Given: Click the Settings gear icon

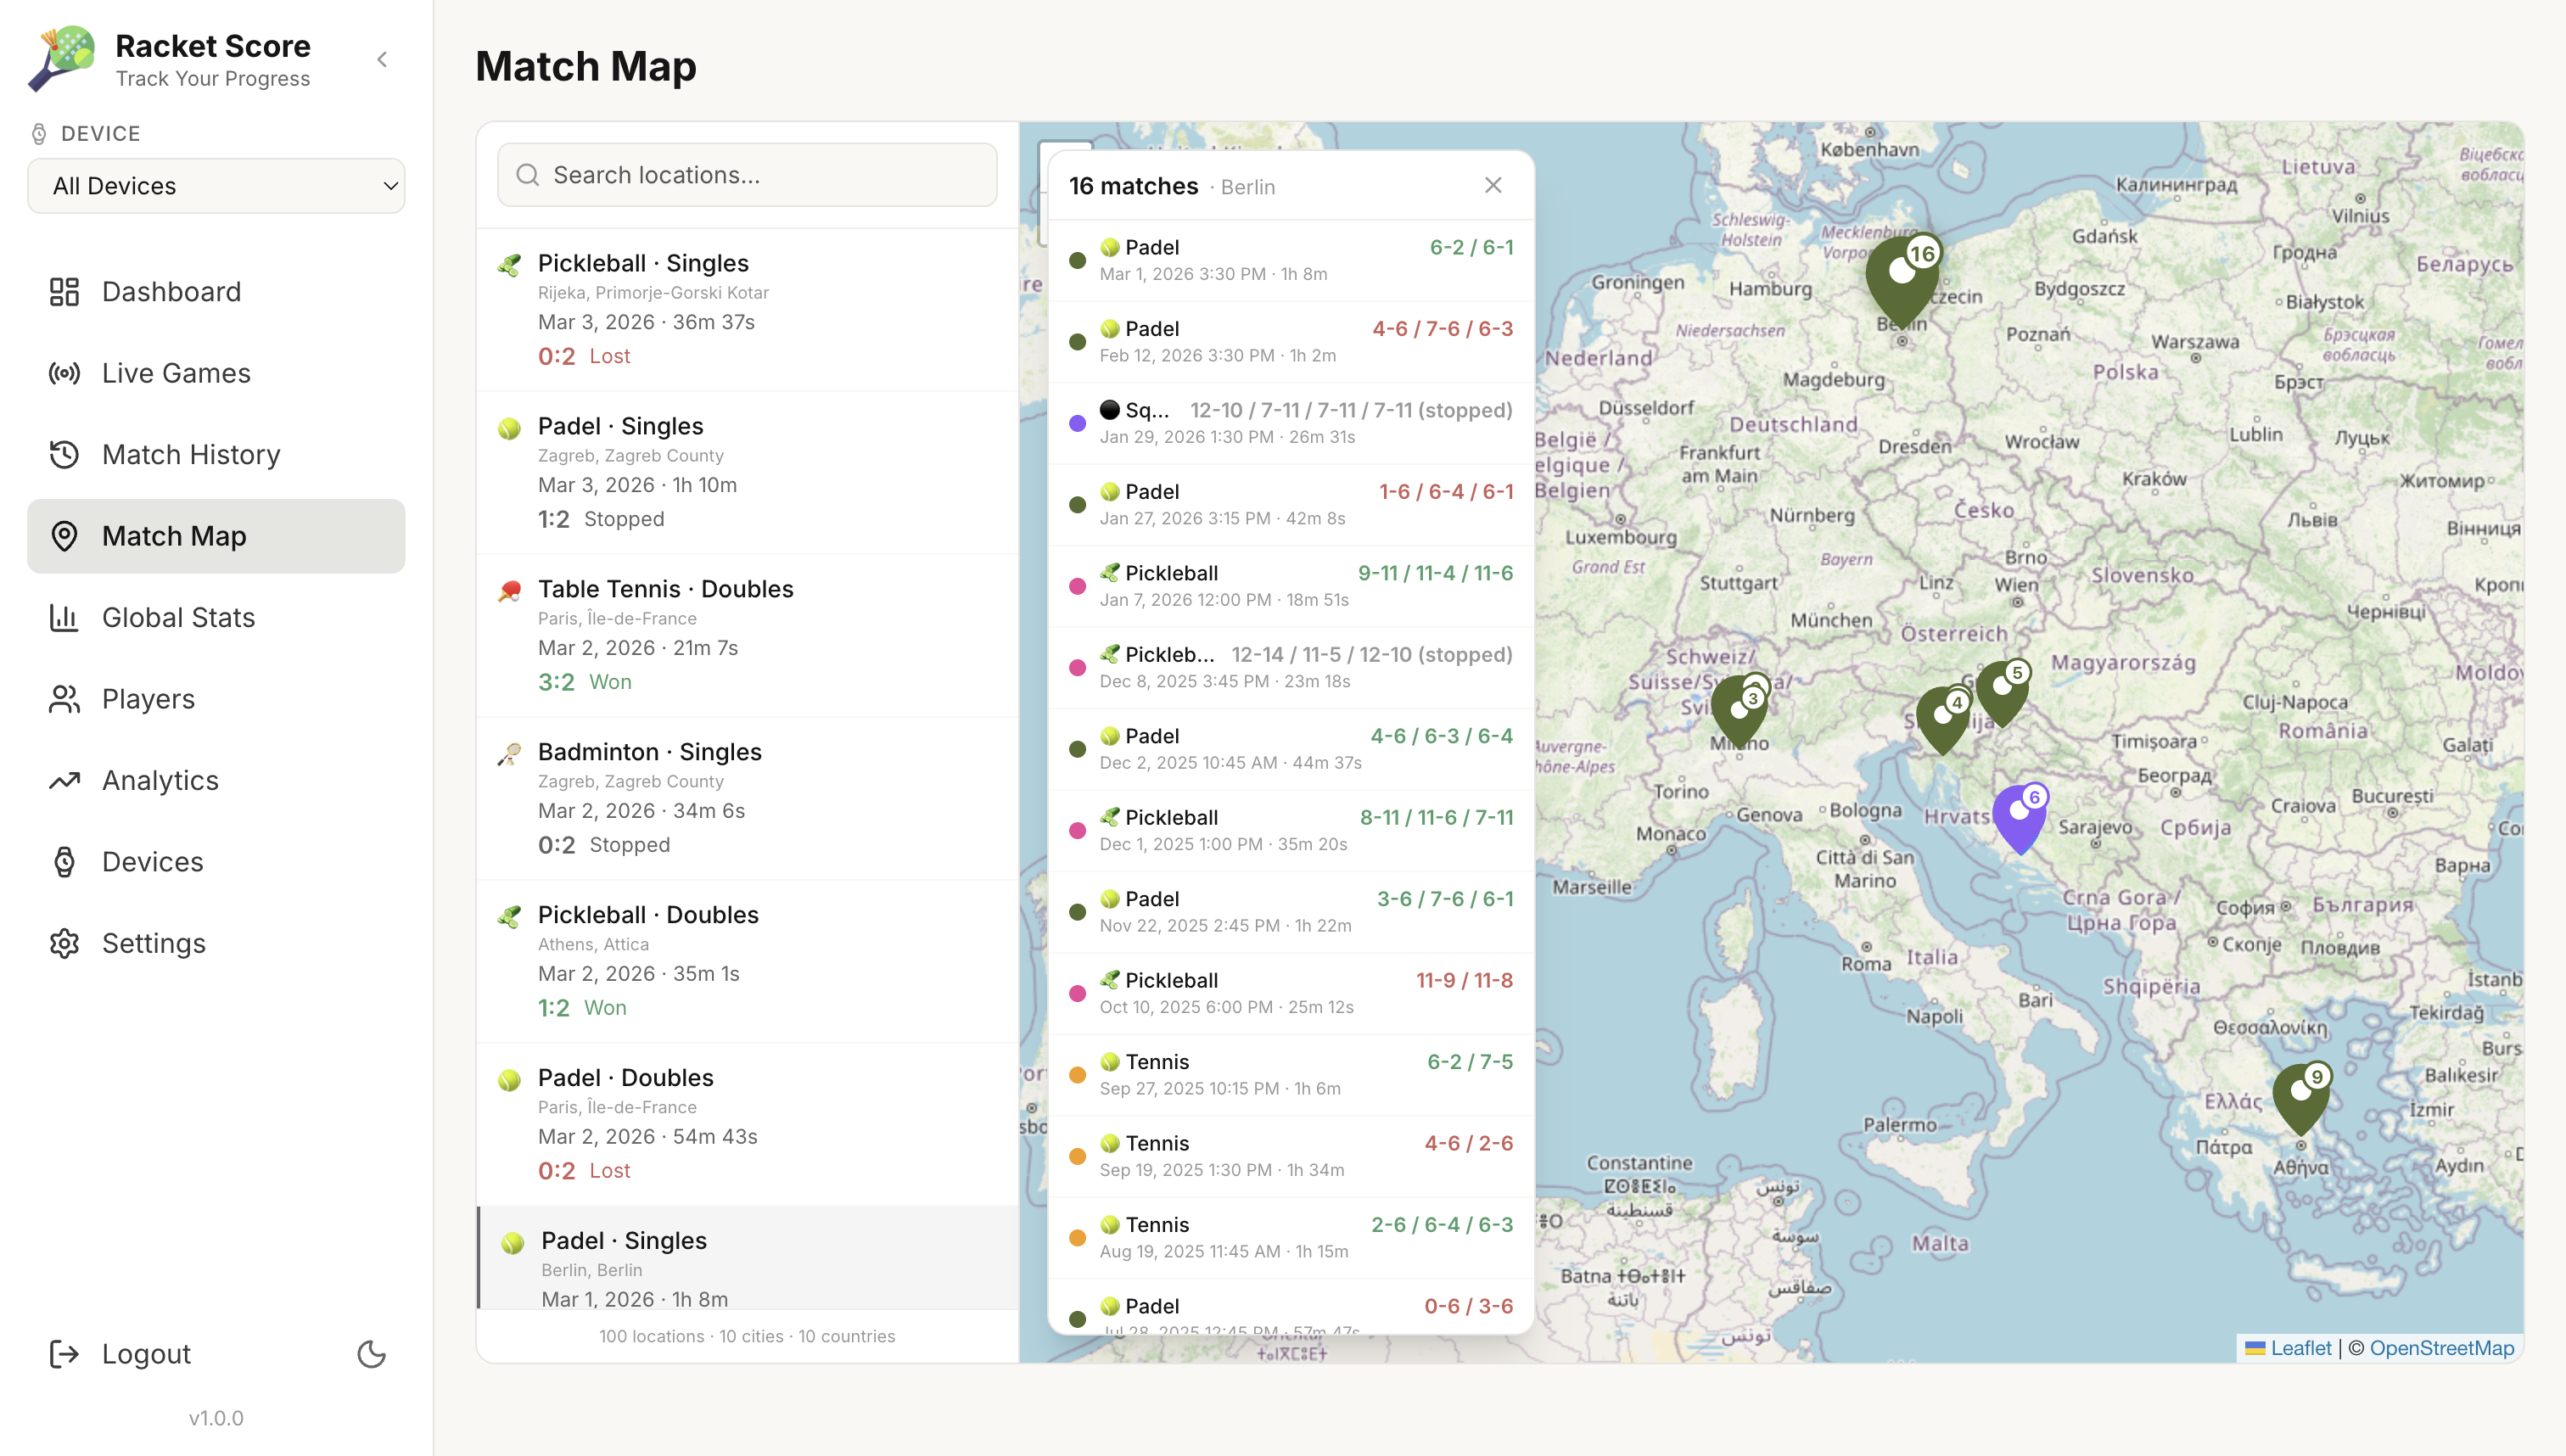Looking at the screenshot, I should pos(64,943).
